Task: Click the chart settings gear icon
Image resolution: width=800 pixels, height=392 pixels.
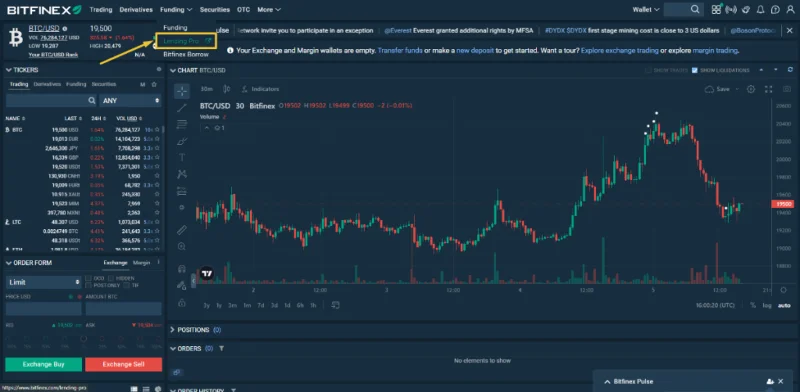Action: (751, 89)
